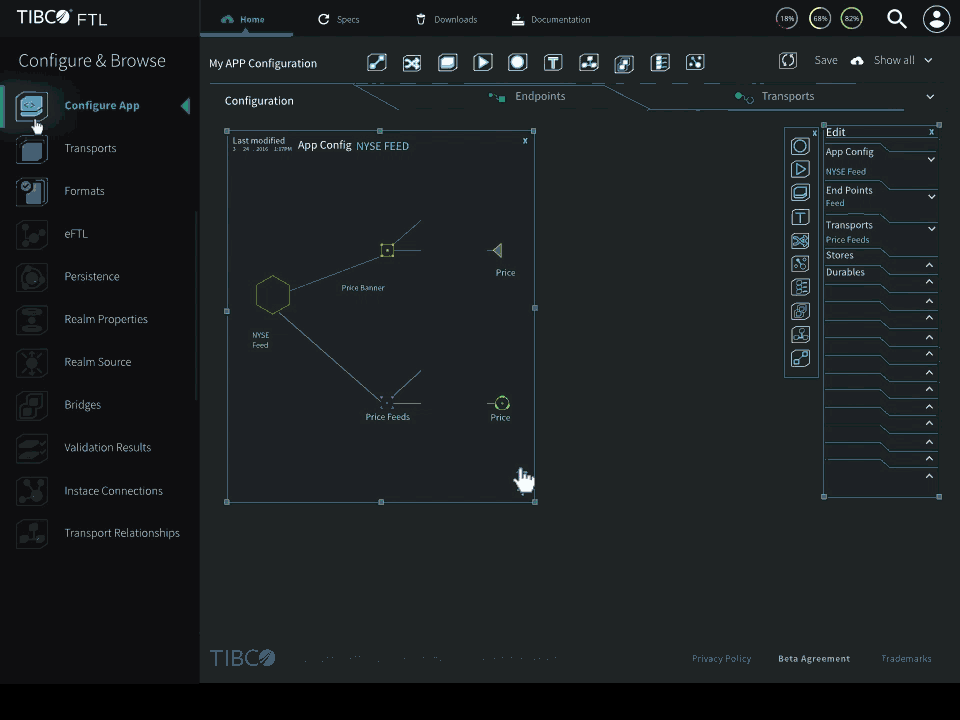Image resolution: width=960 pixels, height=720 pixels.
Task: Click the Bridges sidebar icon
Action: pos(31,405)
